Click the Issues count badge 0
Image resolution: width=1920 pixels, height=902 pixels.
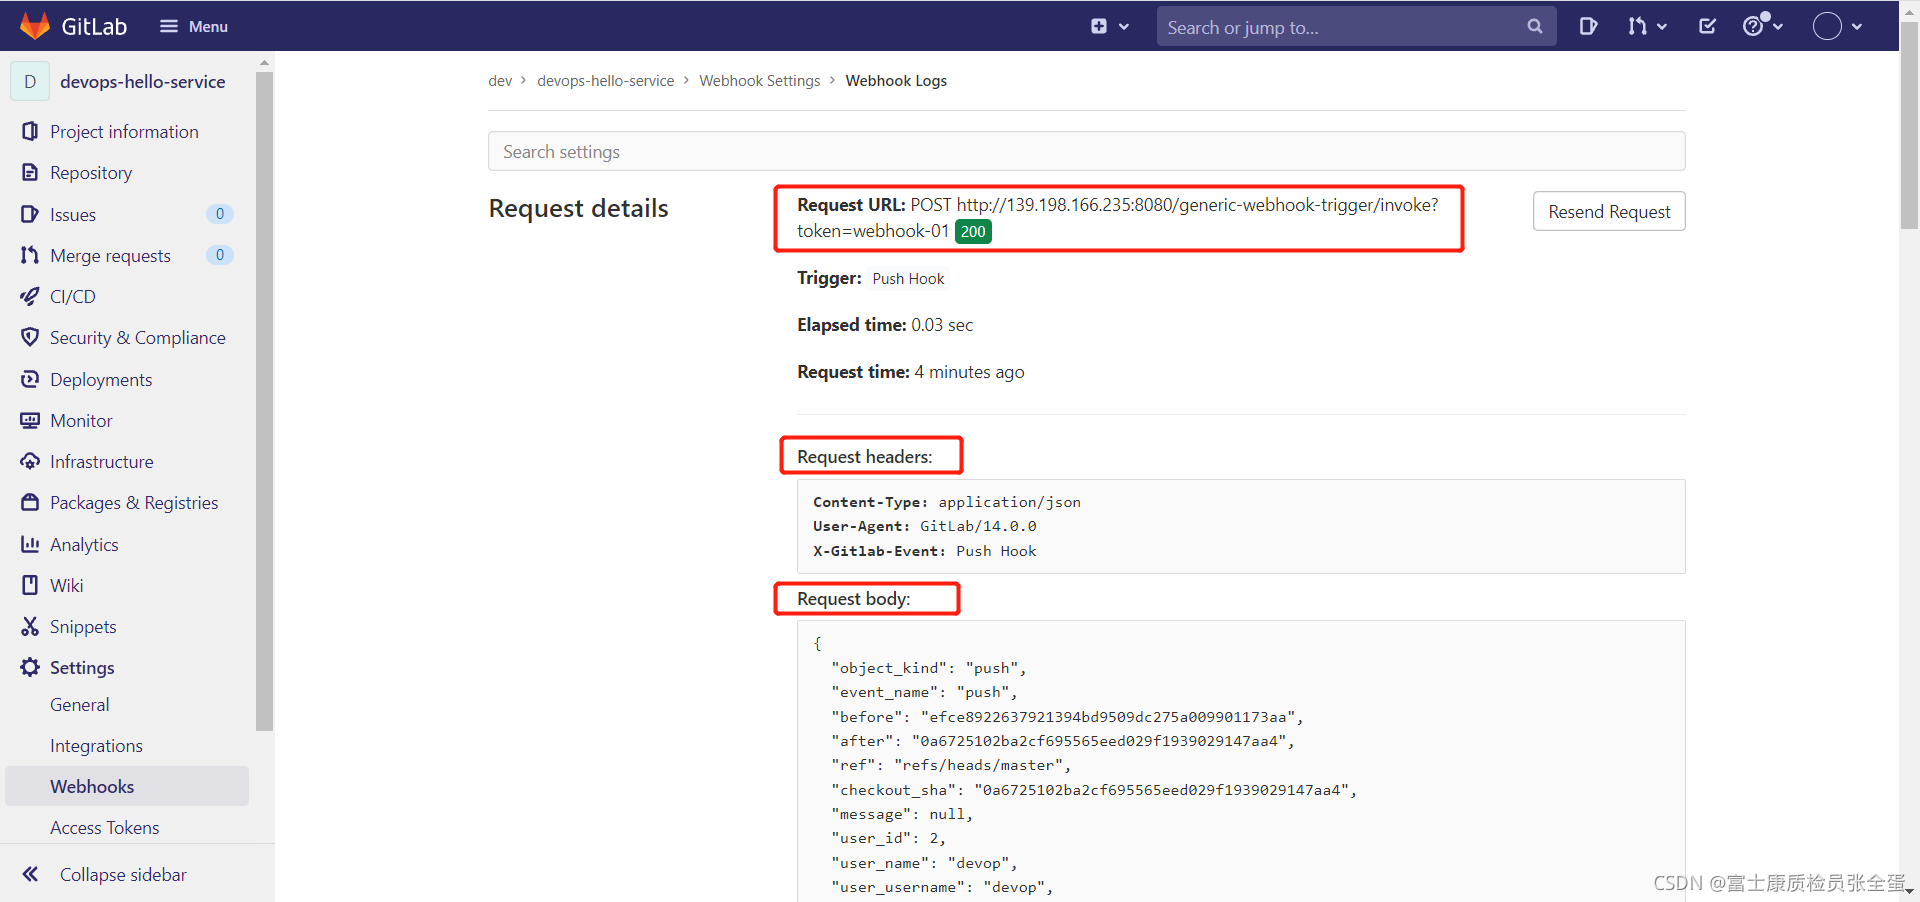coord(220,214)
